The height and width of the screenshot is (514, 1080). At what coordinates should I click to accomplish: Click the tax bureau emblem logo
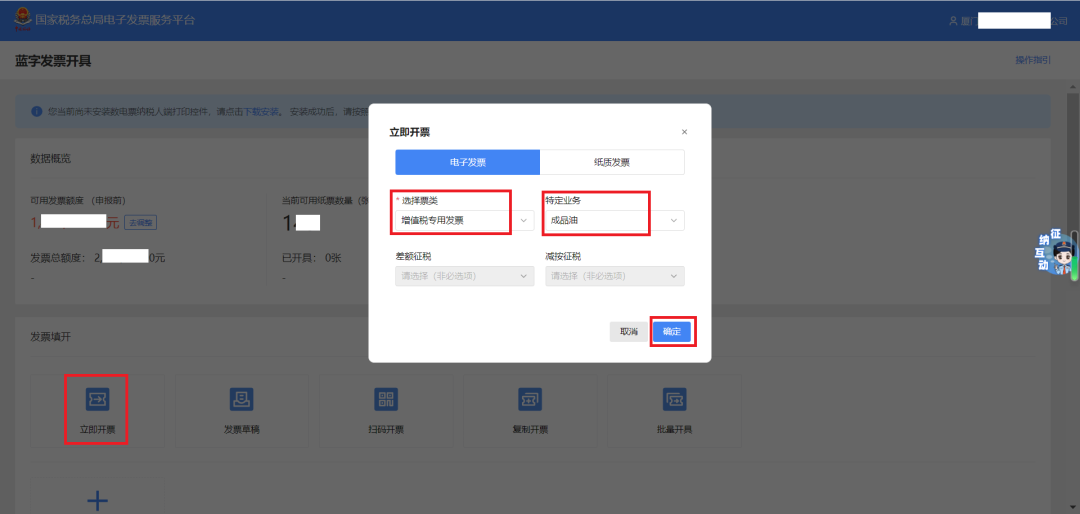22,20
